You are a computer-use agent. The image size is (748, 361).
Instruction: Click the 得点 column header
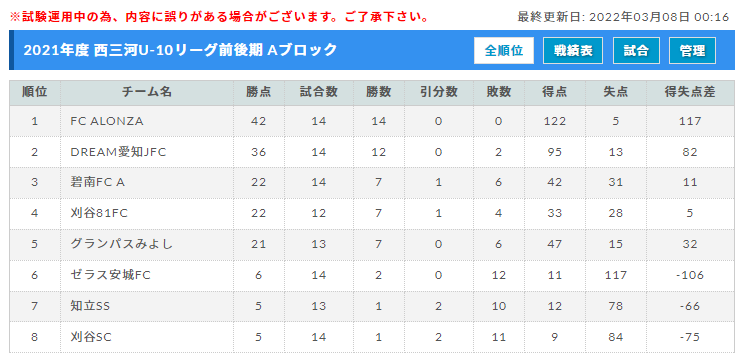[555, 93]
